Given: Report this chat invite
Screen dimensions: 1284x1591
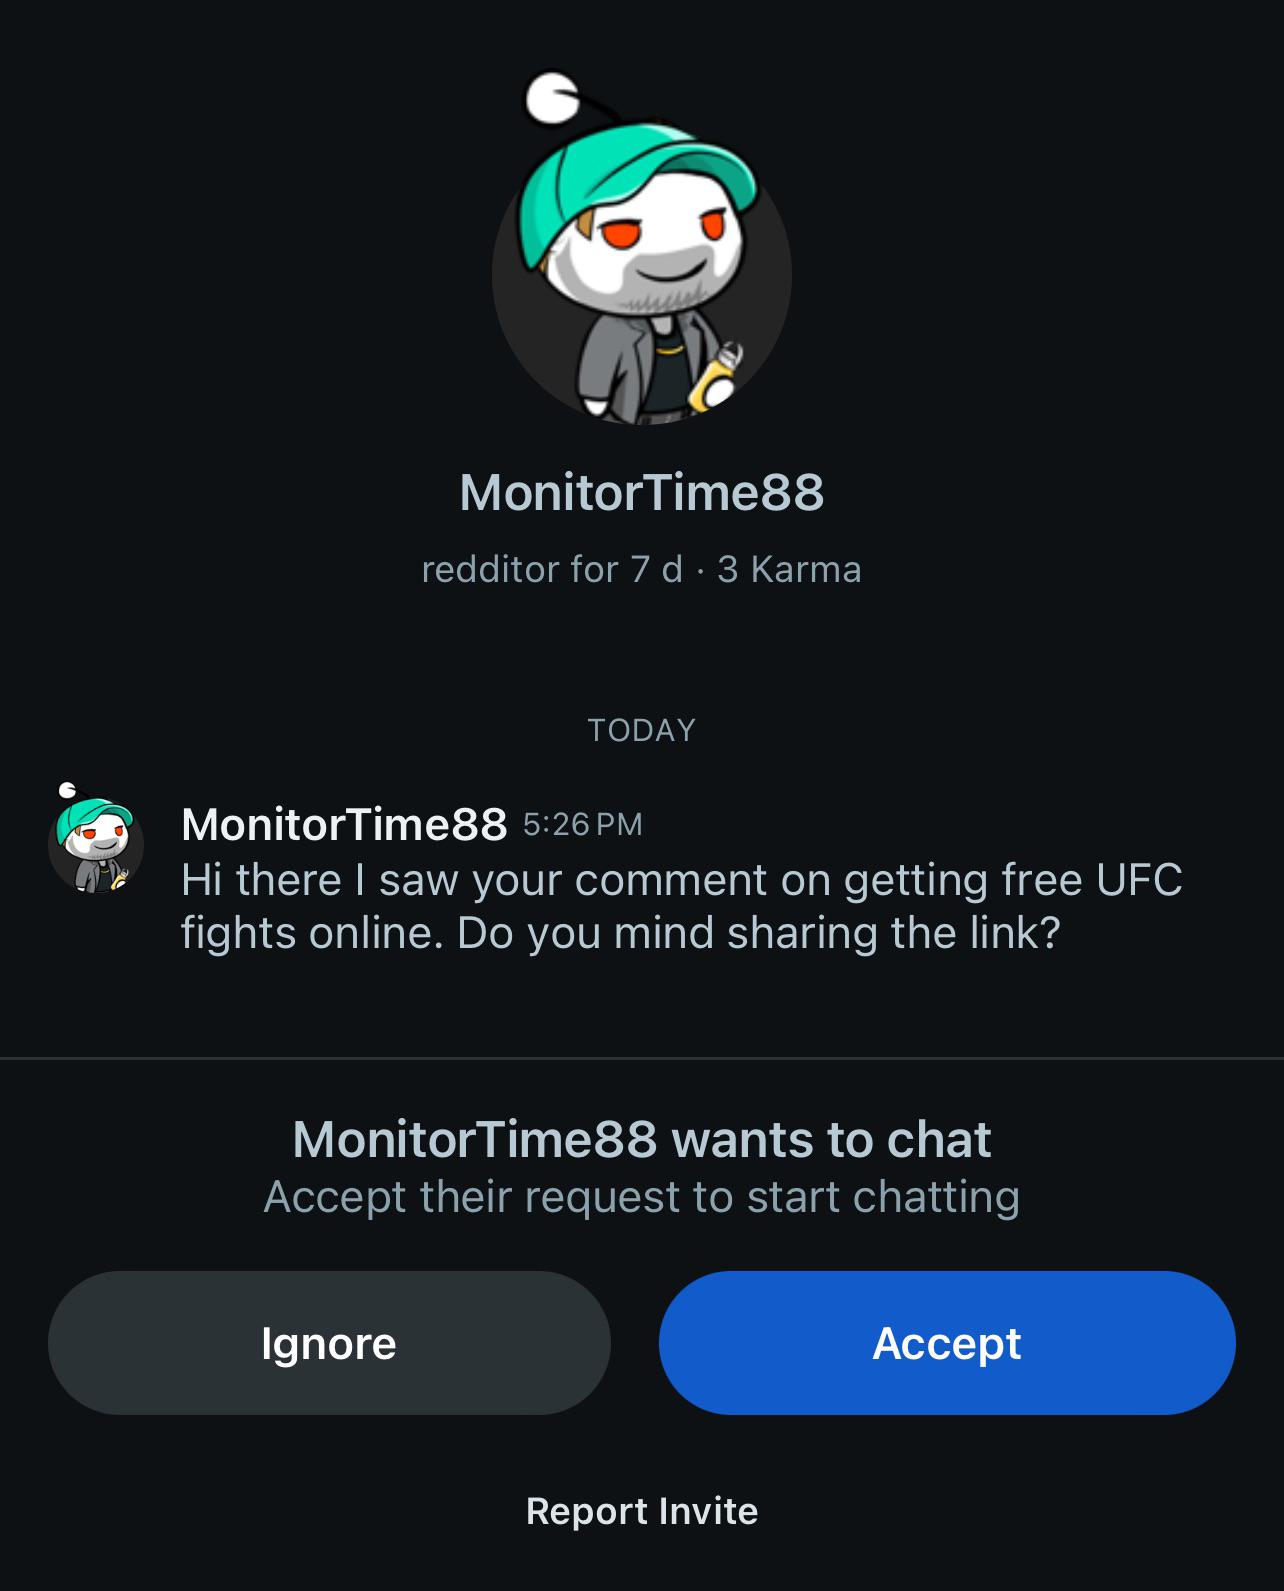Looking at the screenshot, I should [641, 1510].
